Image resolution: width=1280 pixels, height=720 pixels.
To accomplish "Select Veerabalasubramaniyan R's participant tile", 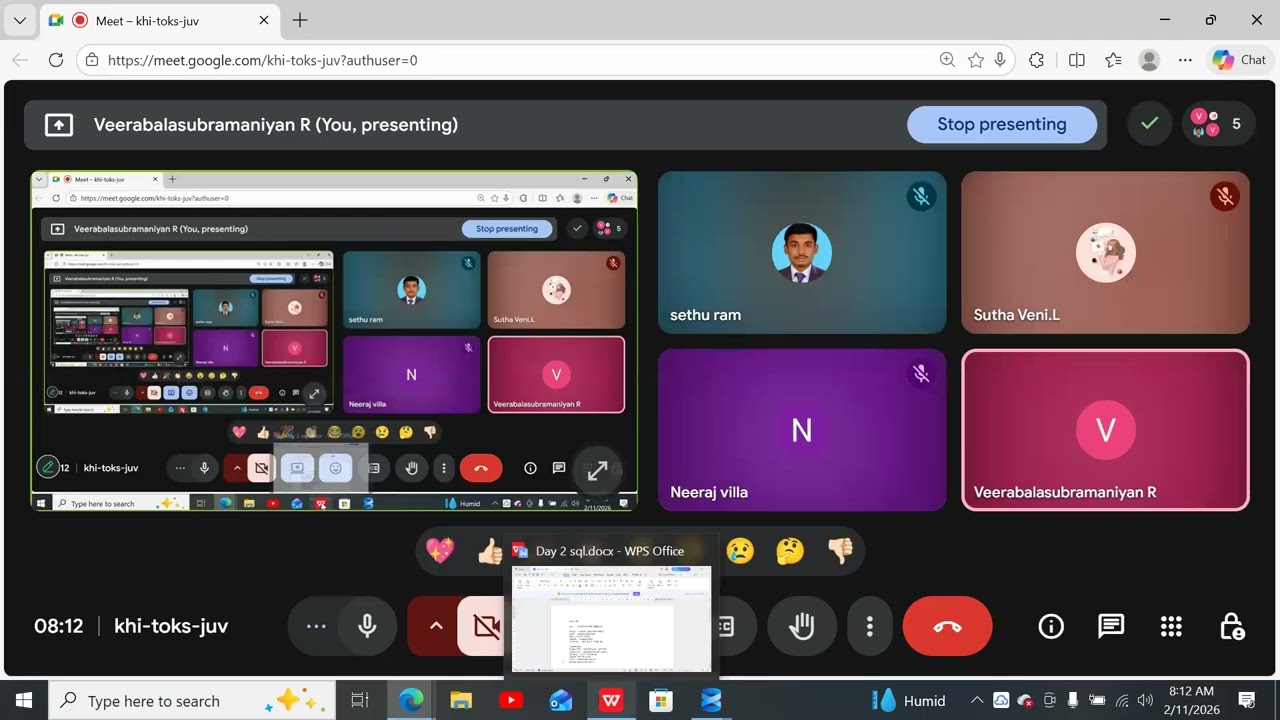I will coord(1105,430).
